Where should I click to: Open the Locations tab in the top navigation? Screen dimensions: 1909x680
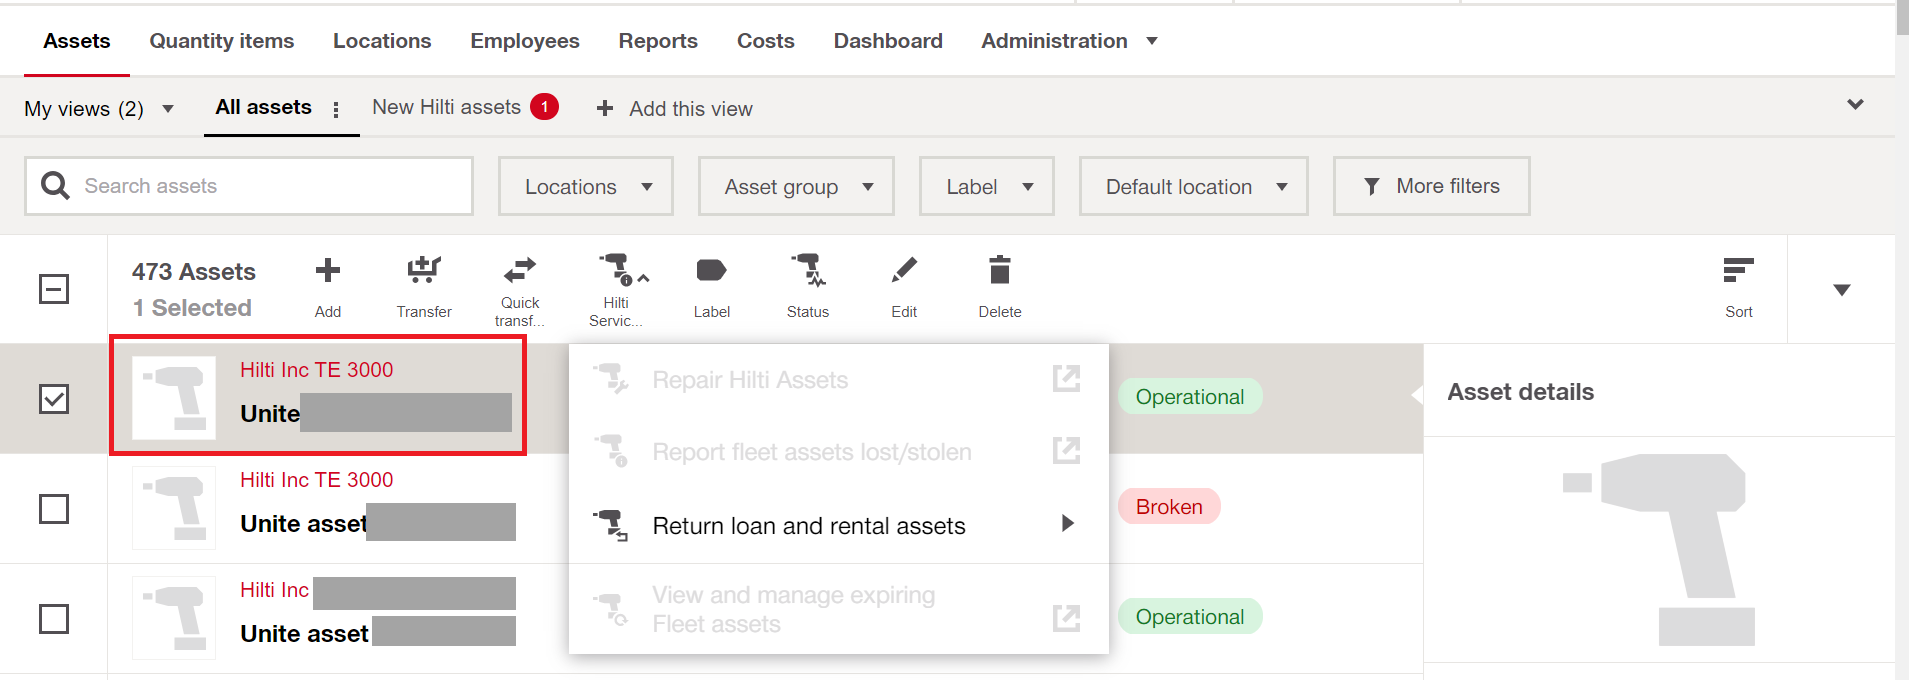[382, 41]
